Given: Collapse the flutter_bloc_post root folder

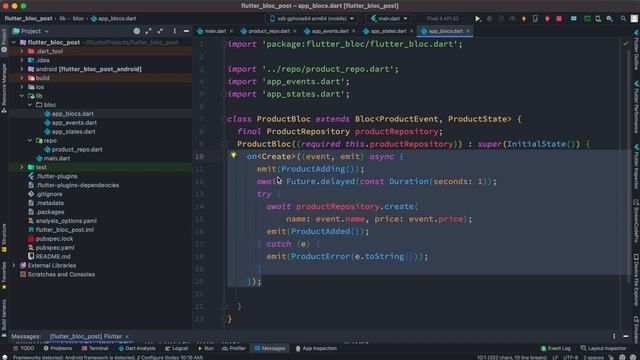Looking at the screenshot, I should [x=14, y=42].
